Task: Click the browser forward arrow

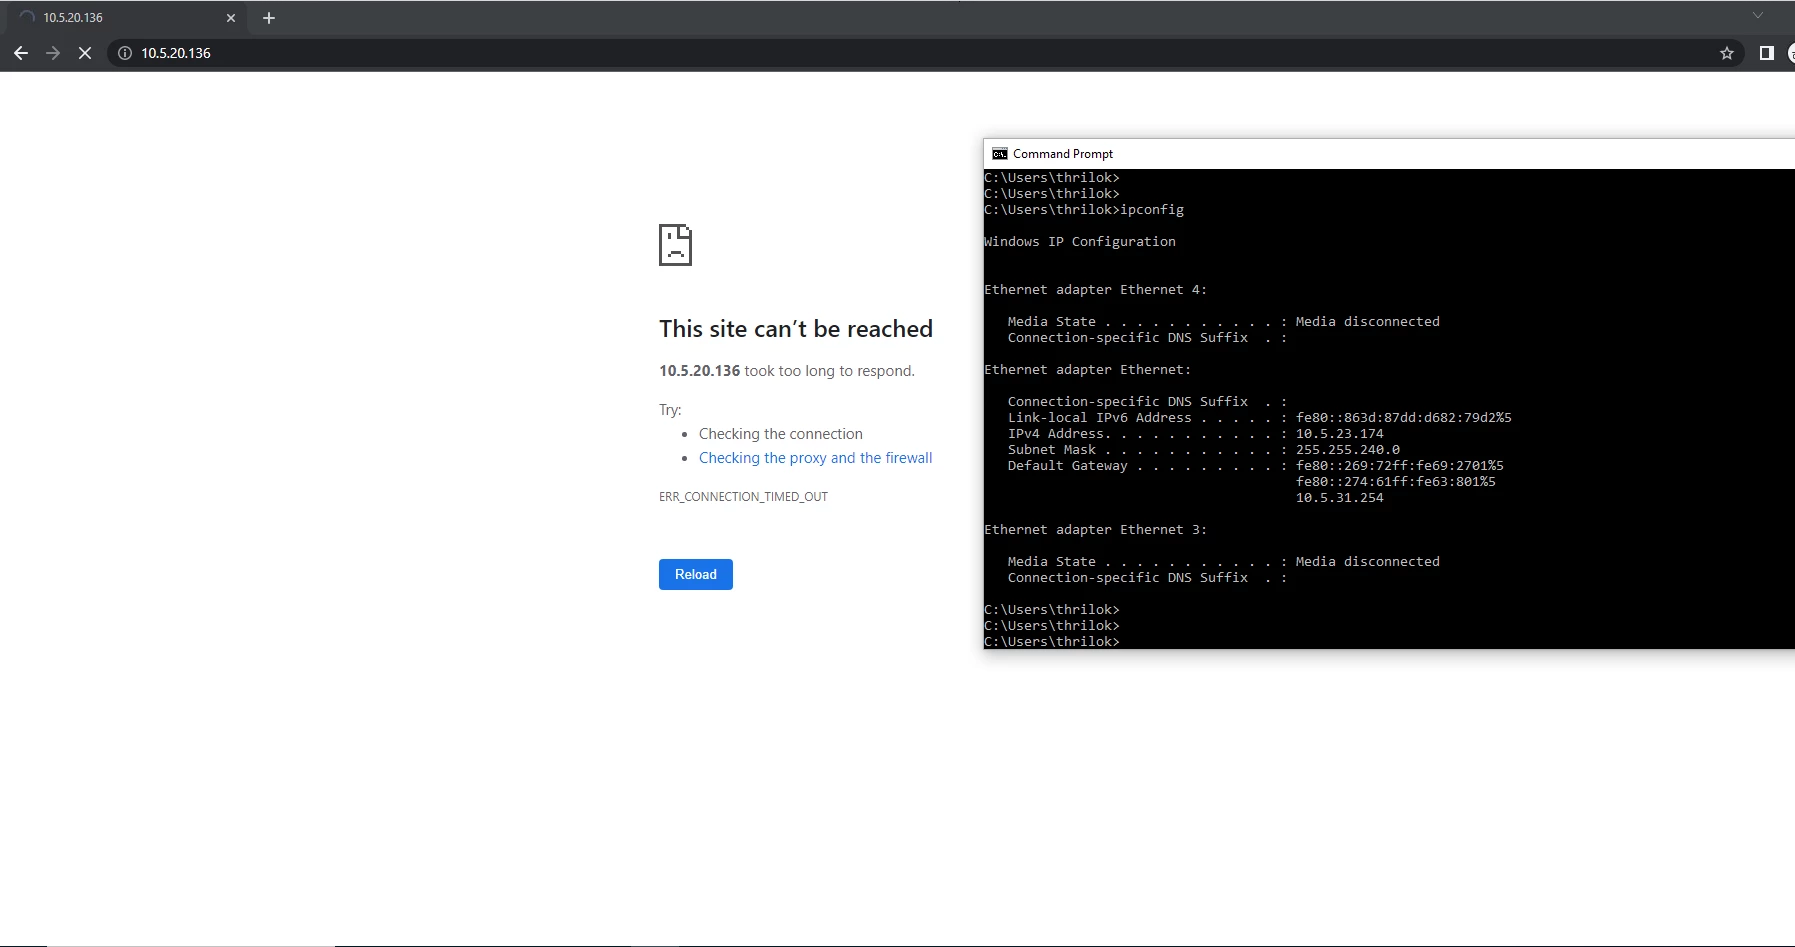Action: tap(53, 53)
